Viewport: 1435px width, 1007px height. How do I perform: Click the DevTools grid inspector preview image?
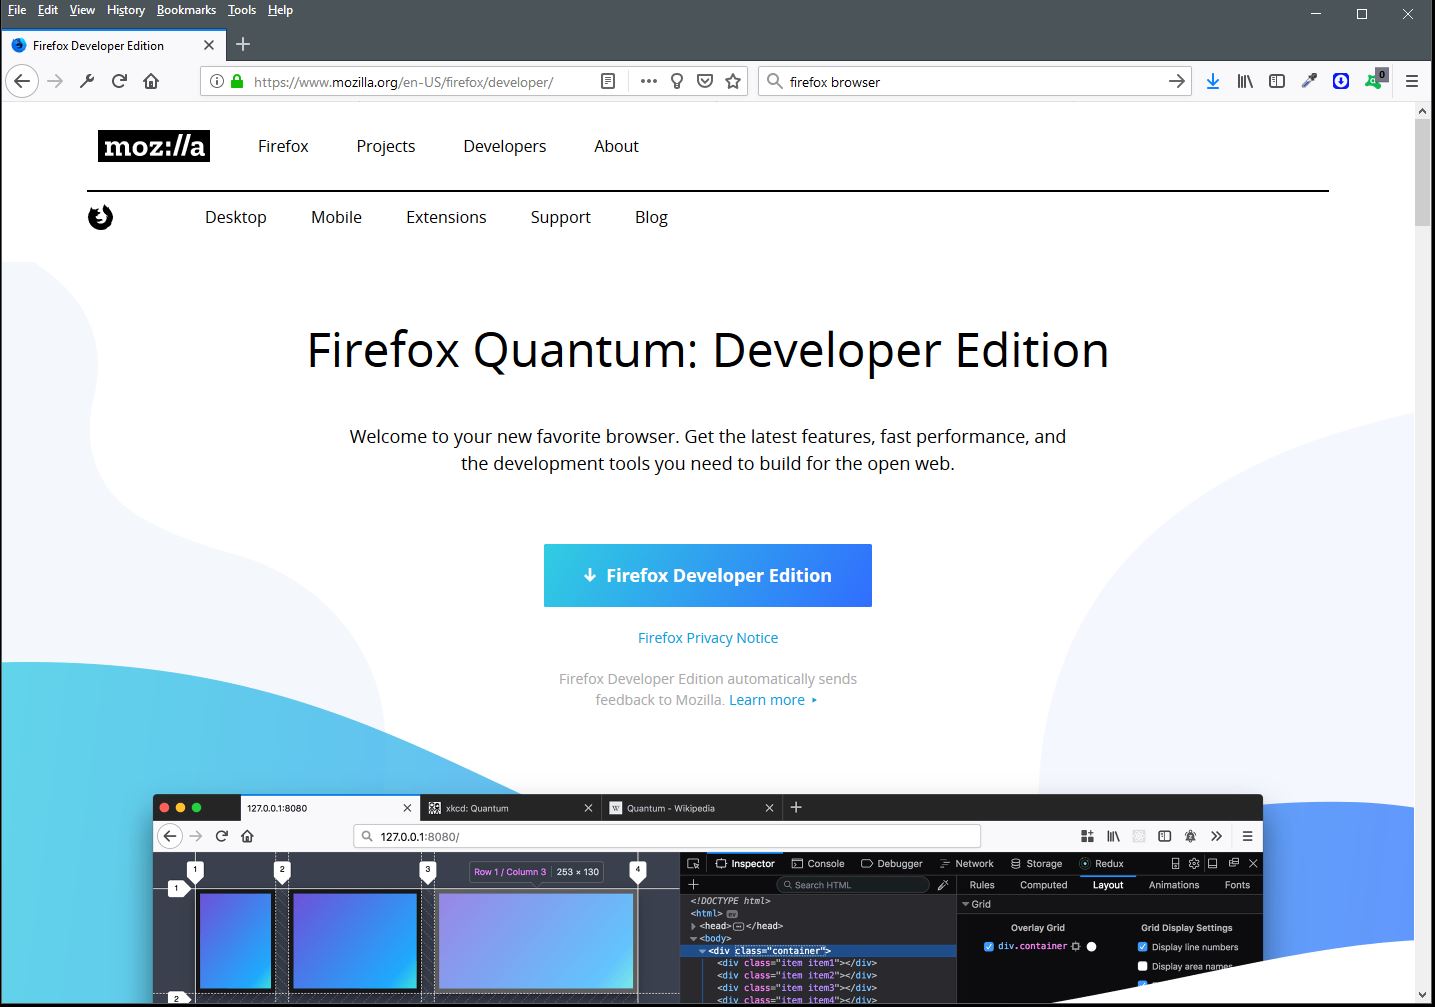pos(708,899)
